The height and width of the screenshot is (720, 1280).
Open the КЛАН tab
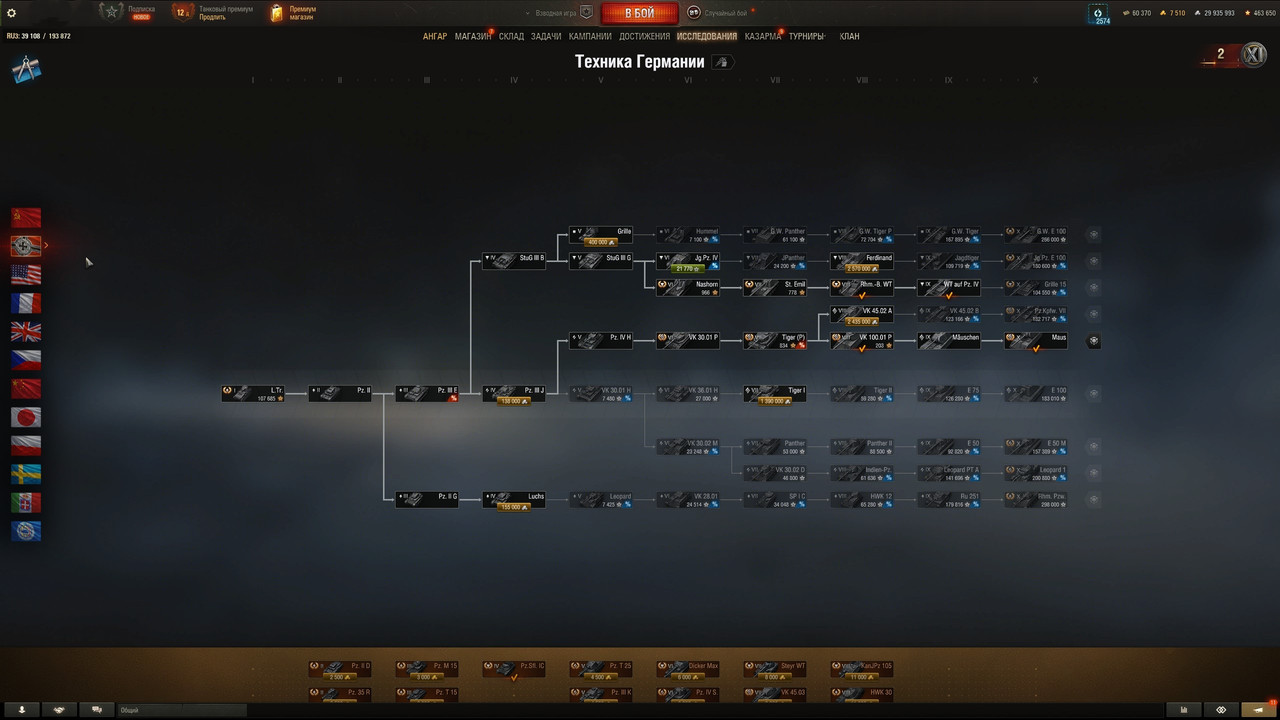[849, 37]
